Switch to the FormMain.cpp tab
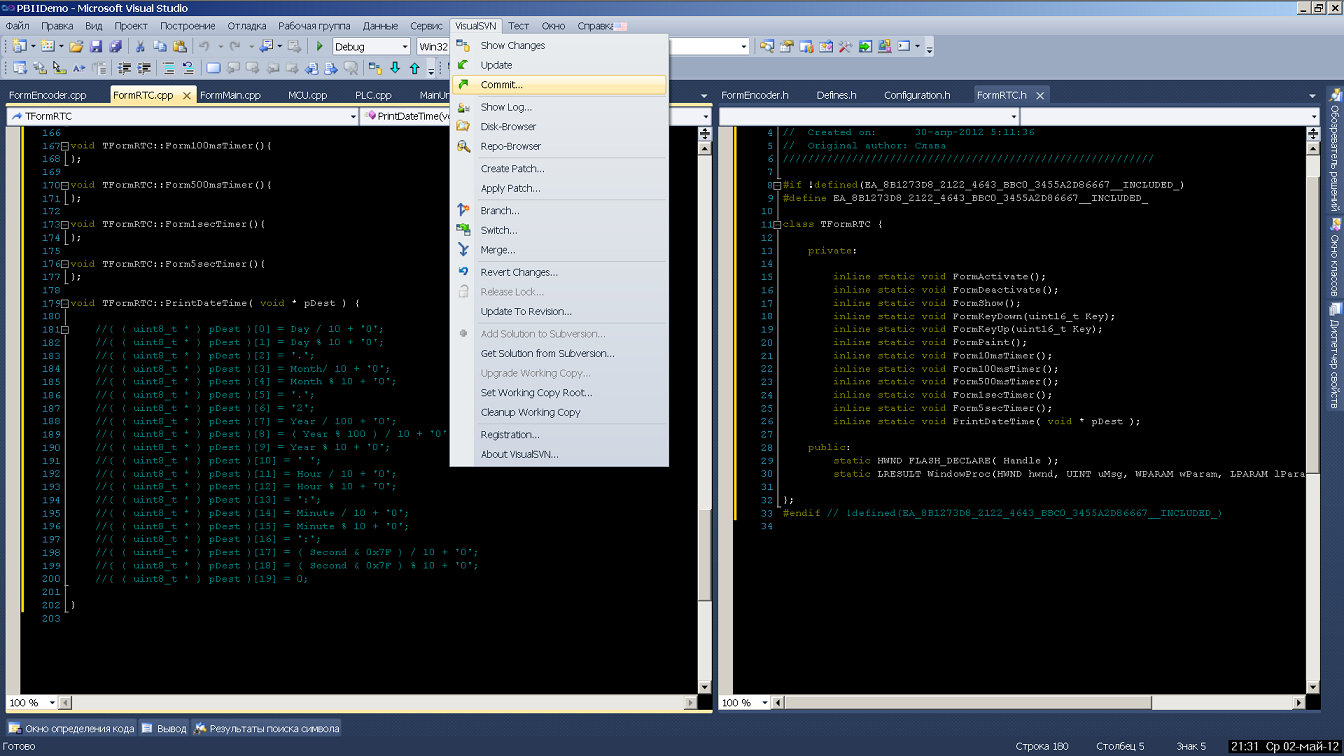Viewport: 1344px width, 756px height. (230, 95)
